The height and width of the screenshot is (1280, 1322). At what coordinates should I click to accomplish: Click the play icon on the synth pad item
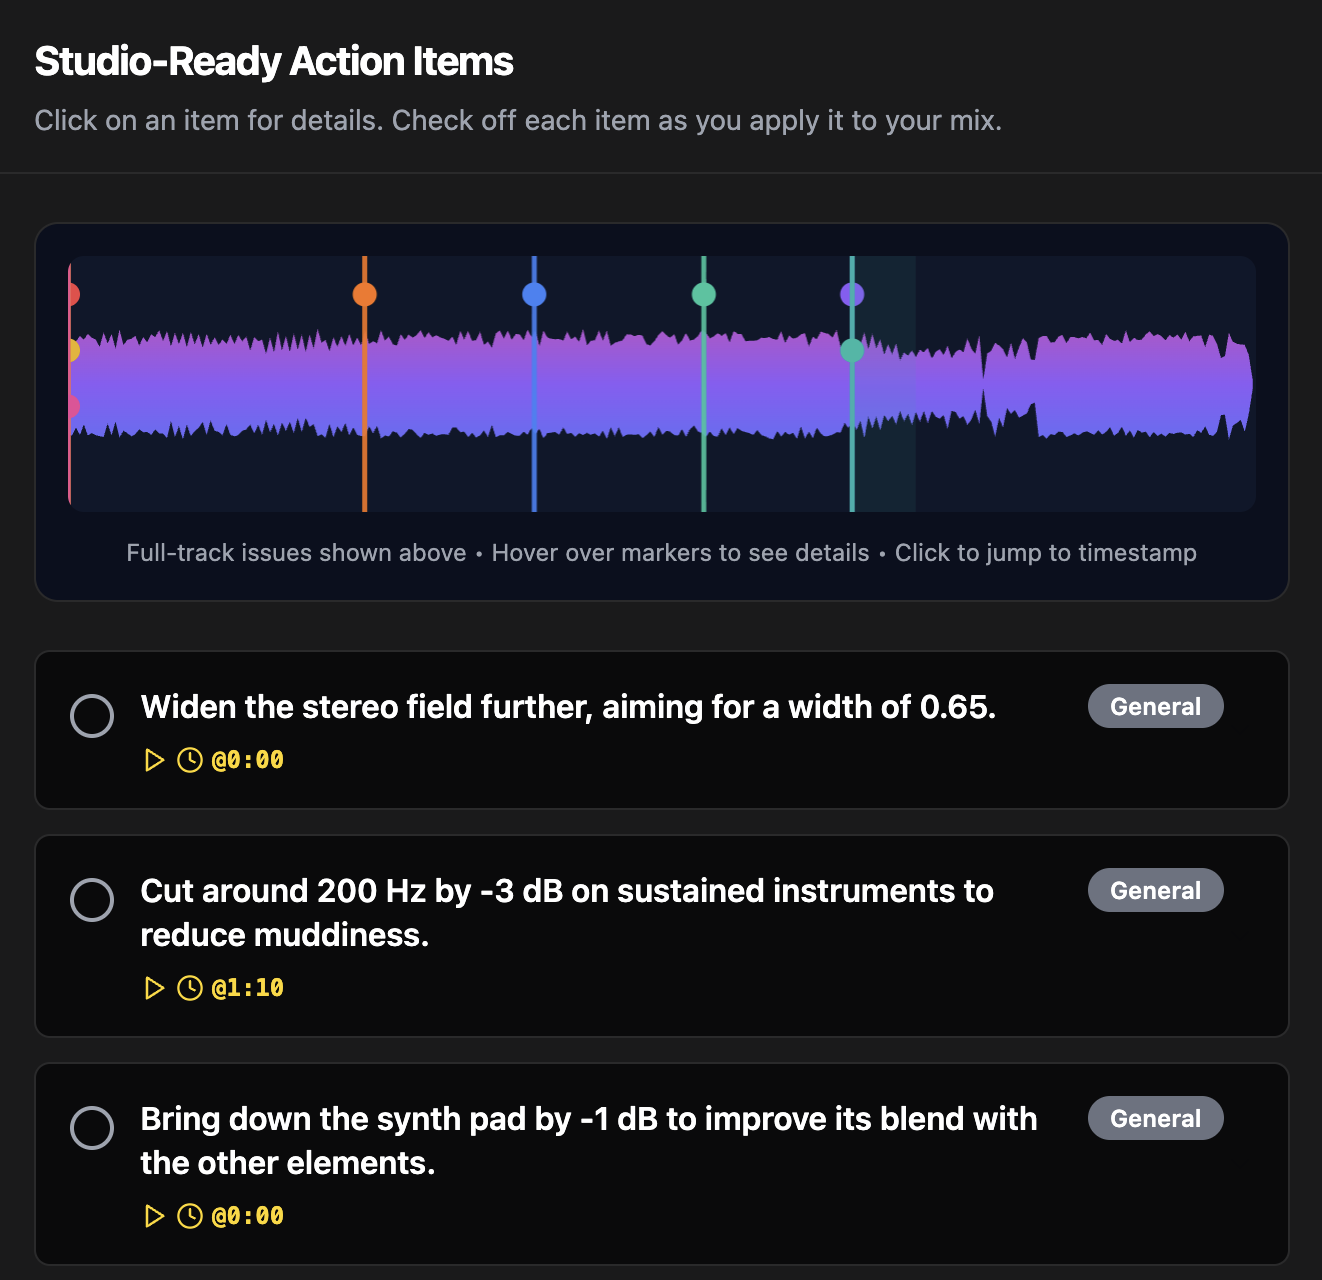pyautogui.click(x=155, y=1215)
